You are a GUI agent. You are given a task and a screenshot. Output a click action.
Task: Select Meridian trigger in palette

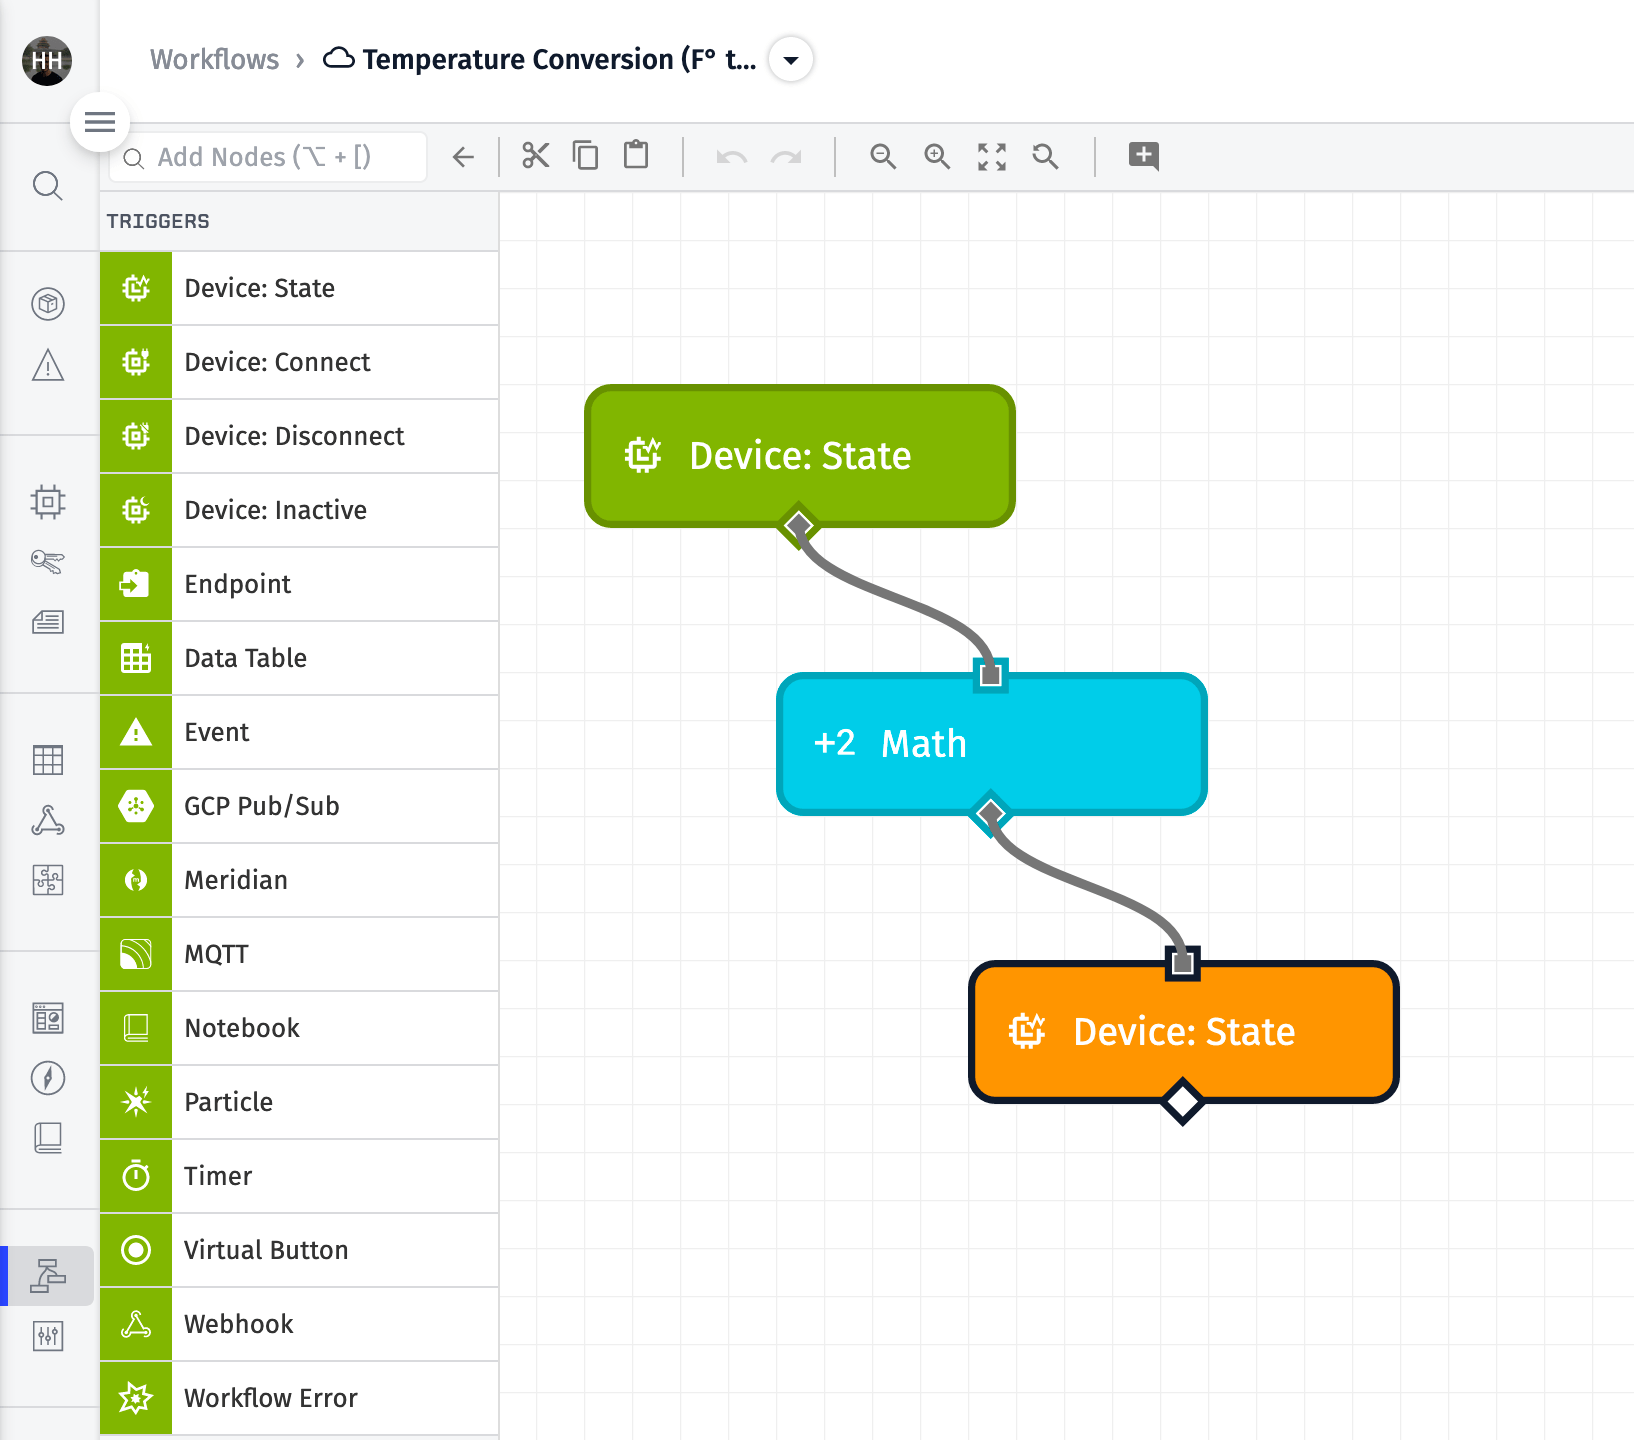(299, 880)
